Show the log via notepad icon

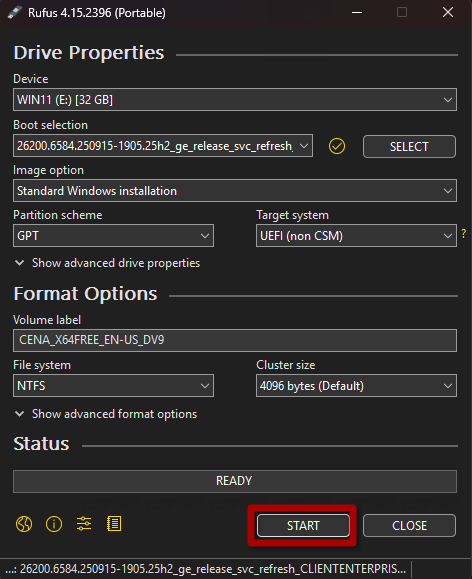tap(114, 524)
